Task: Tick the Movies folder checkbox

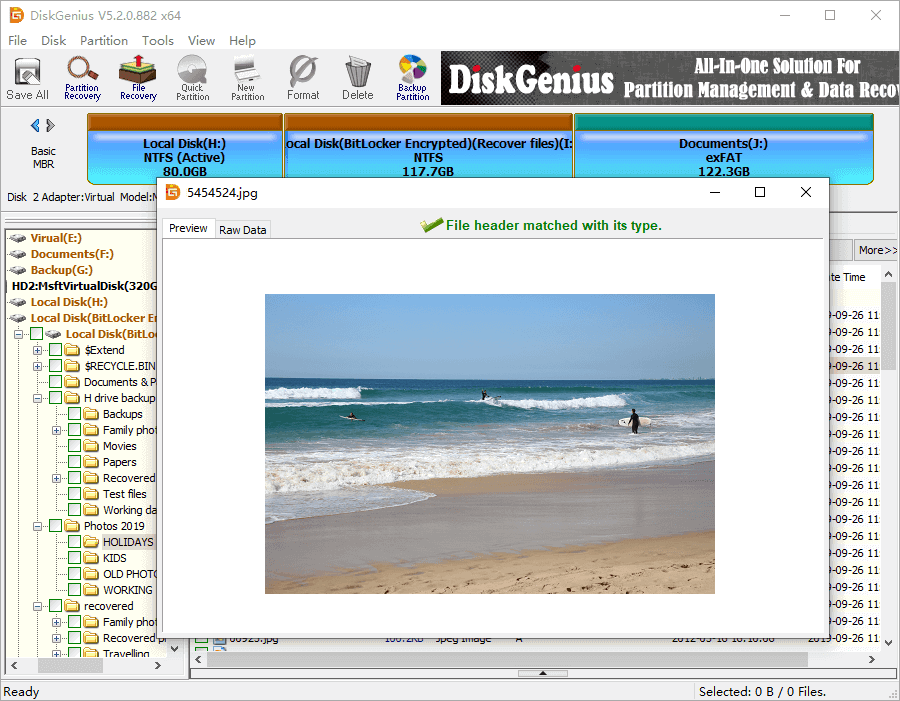Action: tap(75, 446)
